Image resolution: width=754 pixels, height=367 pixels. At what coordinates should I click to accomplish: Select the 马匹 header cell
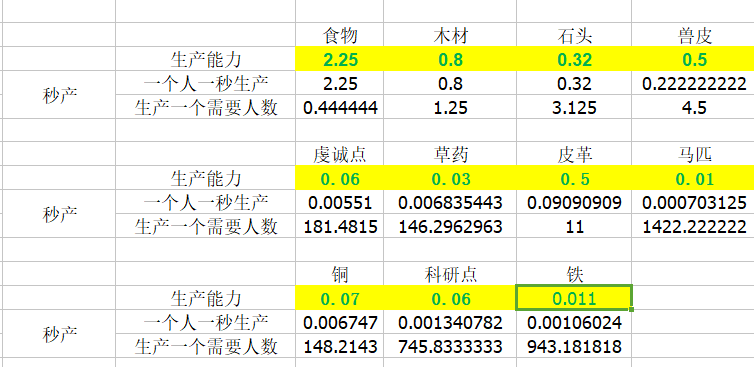tap(693, 154)
